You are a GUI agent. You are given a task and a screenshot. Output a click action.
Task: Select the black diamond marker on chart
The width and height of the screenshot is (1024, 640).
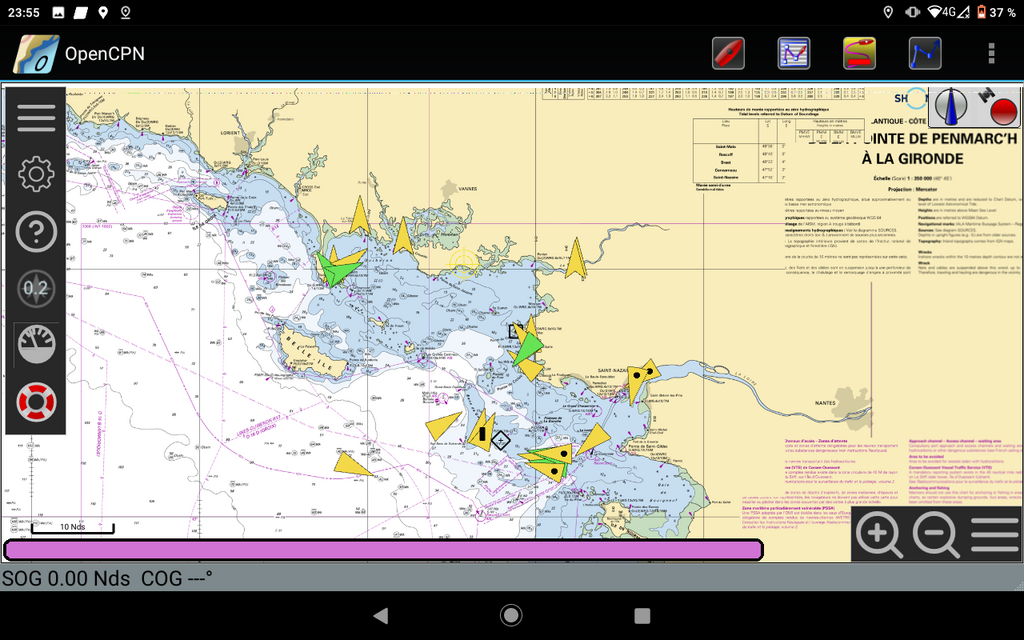click(500, 441)
